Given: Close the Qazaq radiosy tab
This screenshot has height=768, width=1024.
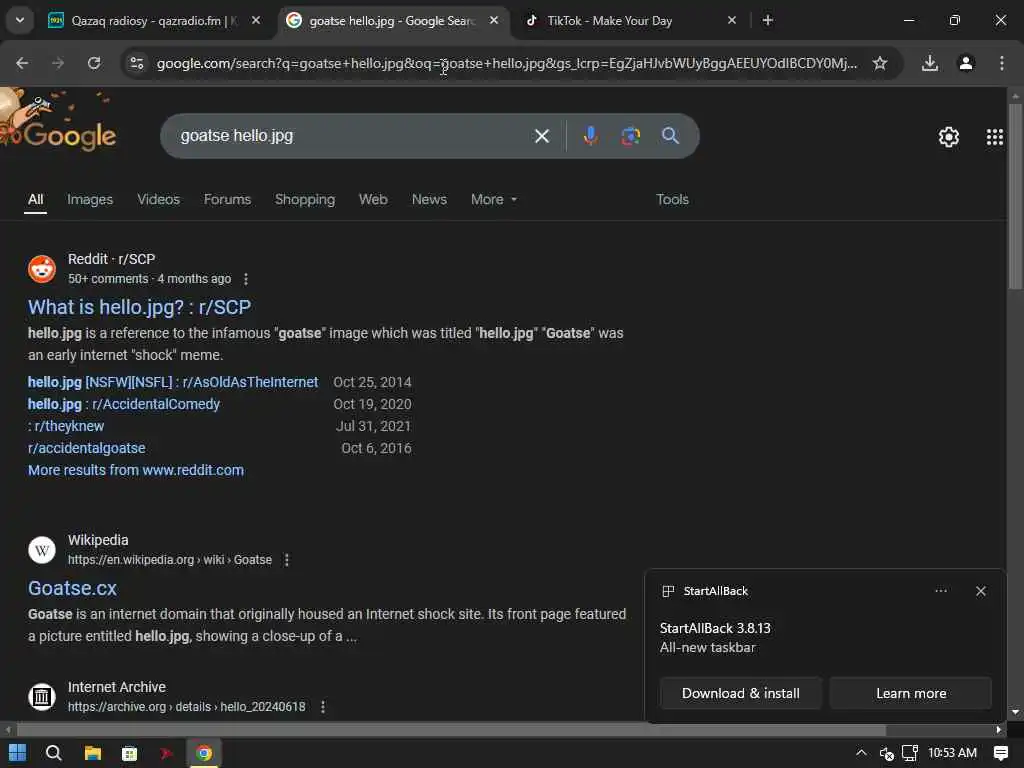Looking at the screenshot, I should pos(256,20).
